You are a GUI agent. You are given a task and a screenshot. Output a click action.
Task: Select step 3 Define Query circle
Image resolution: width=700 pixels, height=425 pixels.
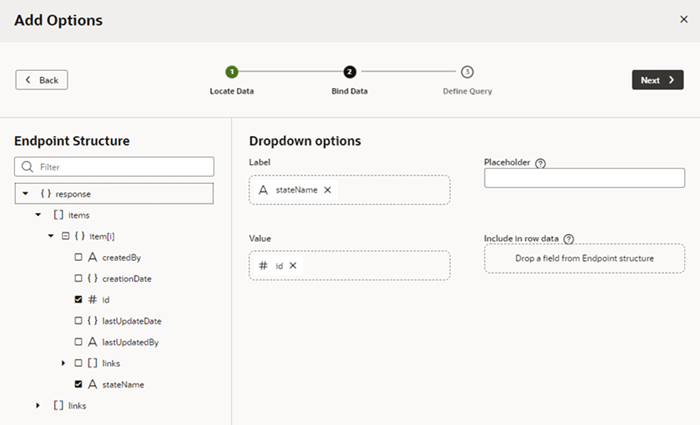[467, 71]
